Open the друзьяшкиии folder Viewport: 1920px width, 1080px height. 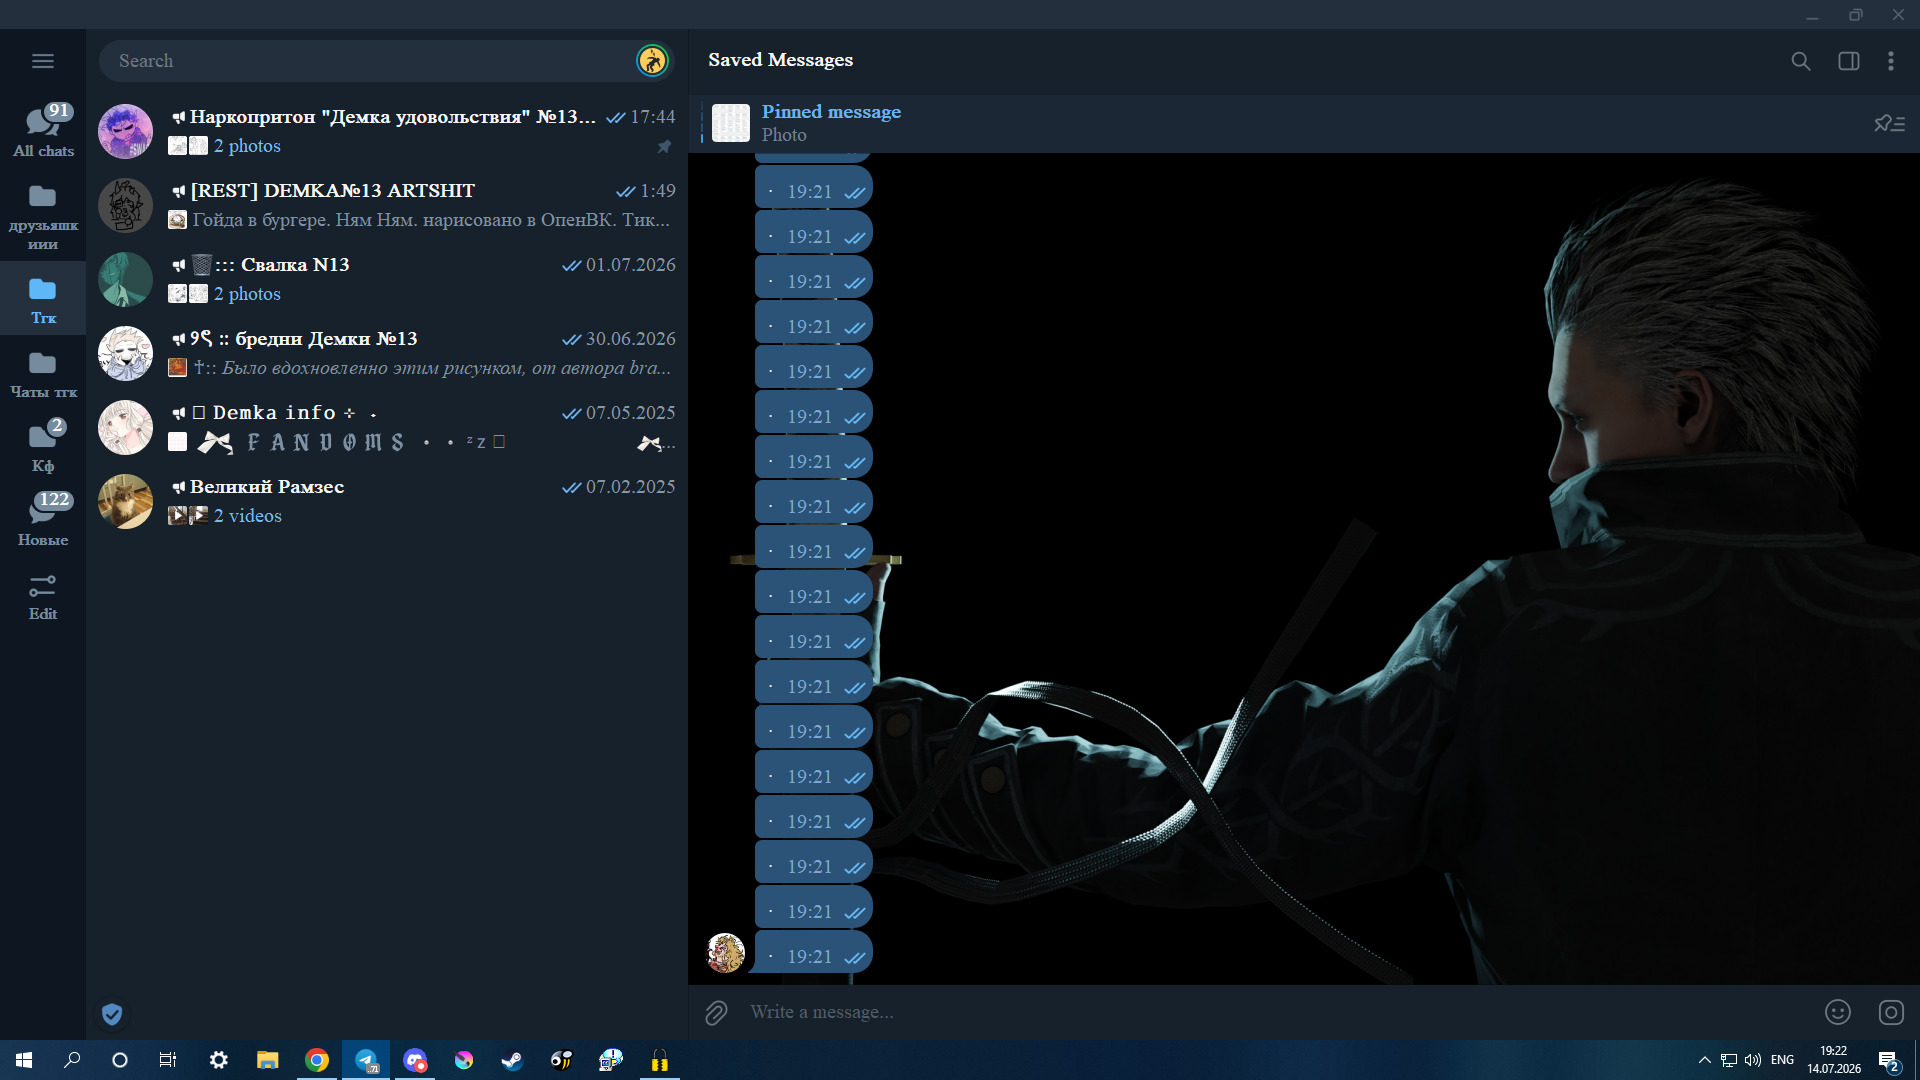coord(43,216)
